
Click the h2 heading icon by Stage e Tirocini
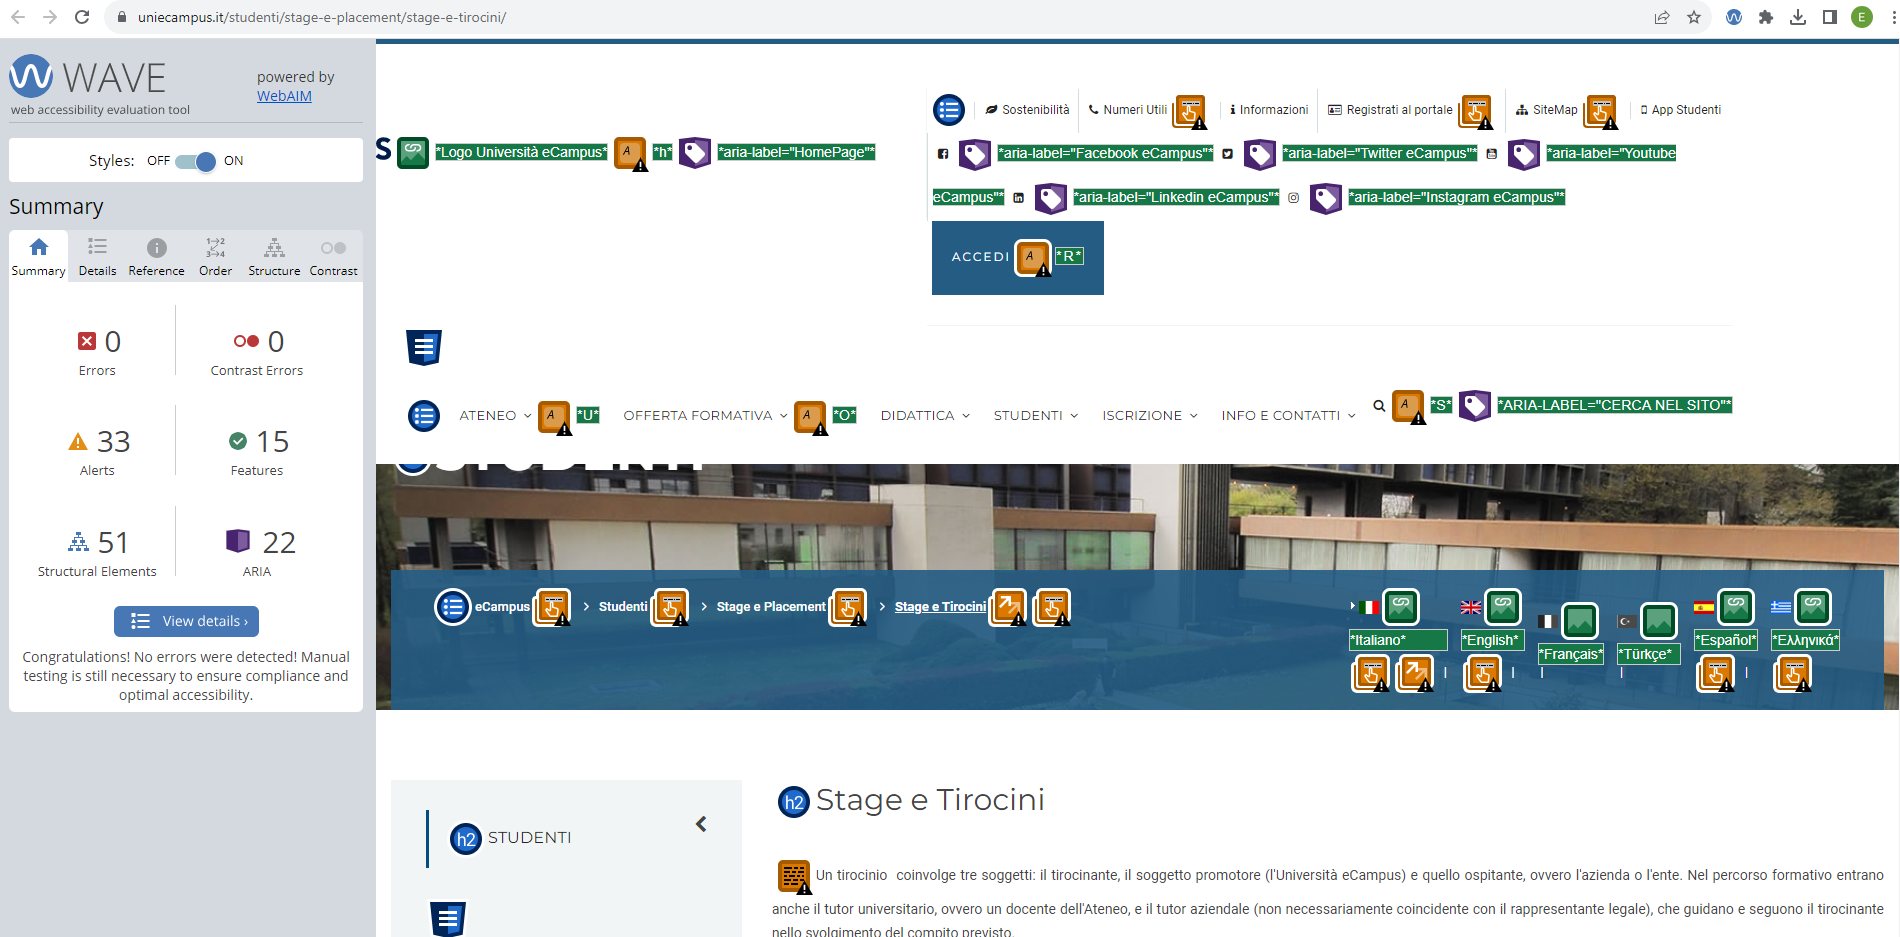click(x=794, y=802)
